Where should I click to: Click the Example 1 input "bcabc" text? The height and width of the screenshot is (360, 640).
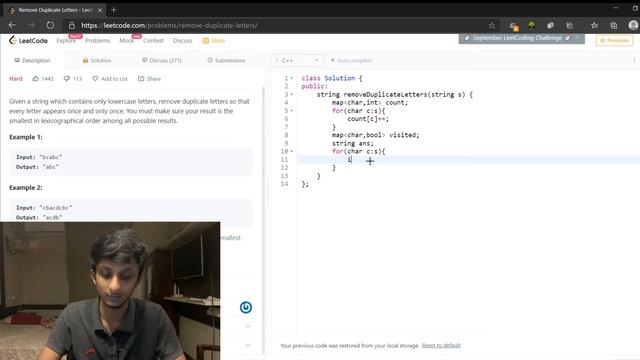(x=51, y=157)
